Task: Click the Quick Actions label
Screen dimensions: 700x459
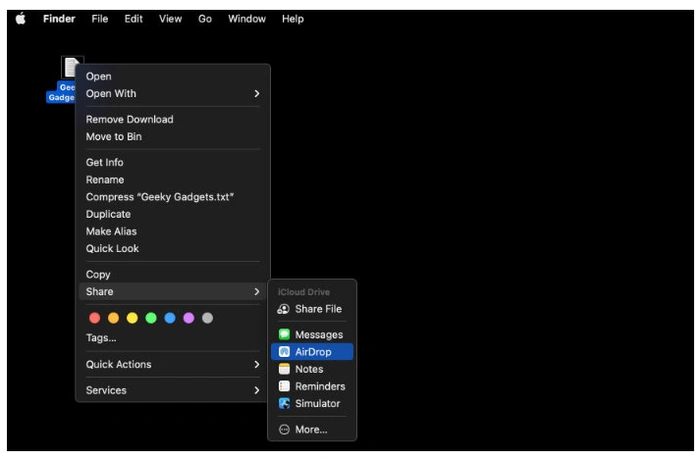Action: tap(119, 364)
